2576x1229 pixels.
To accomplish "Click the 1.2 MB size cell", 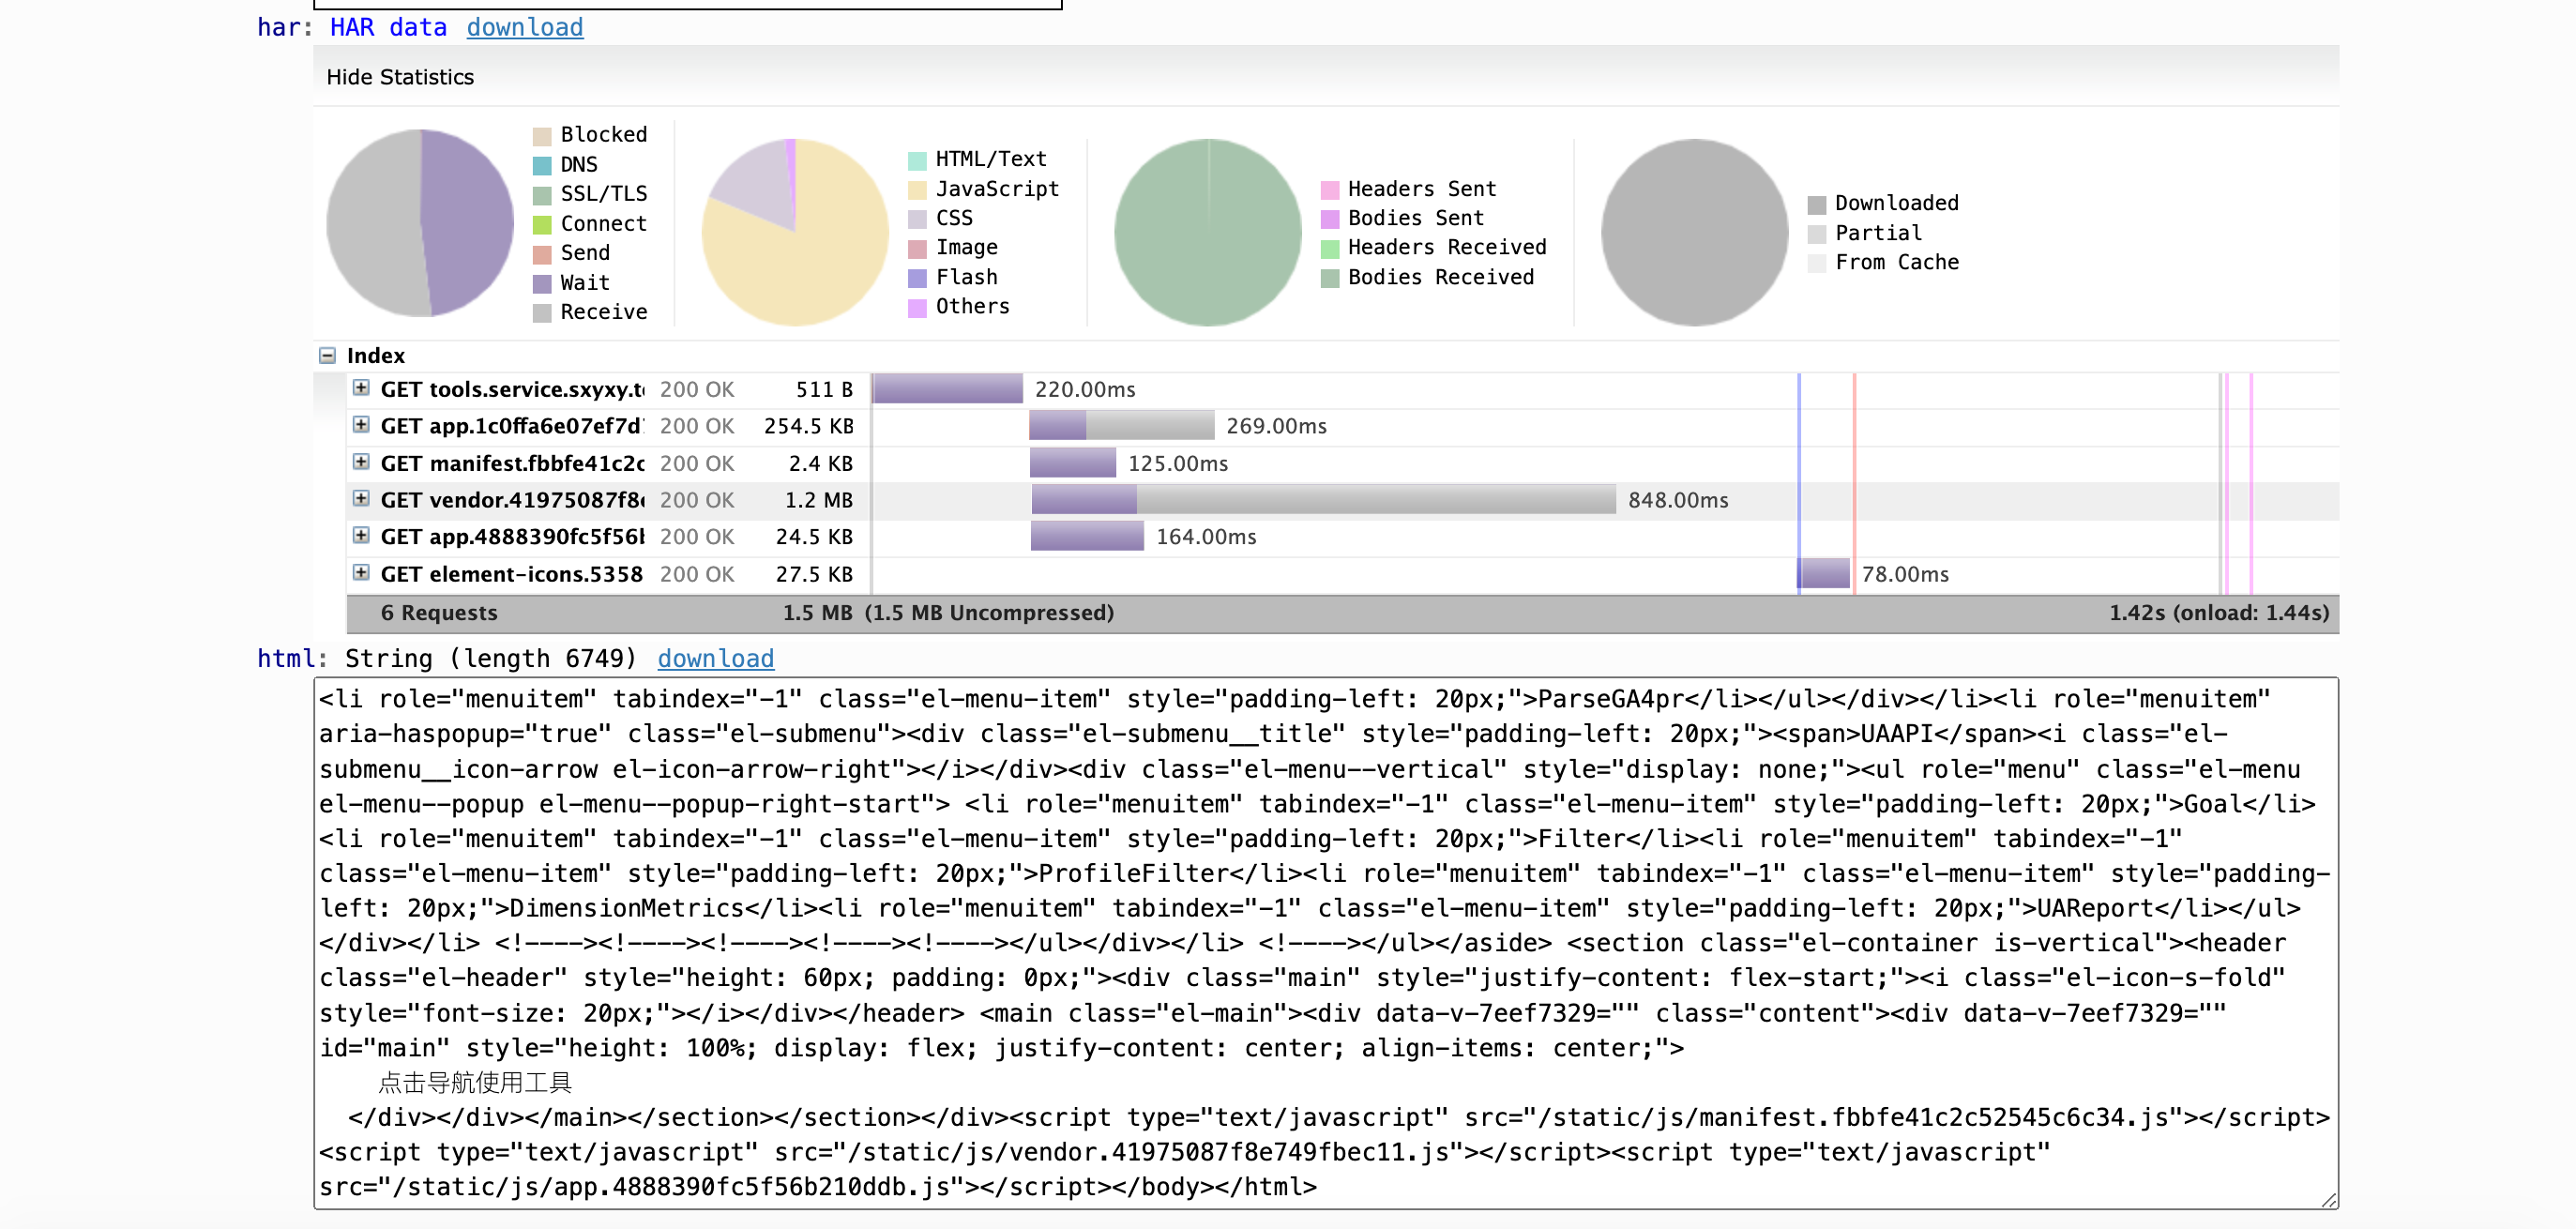I will (818, 500).
